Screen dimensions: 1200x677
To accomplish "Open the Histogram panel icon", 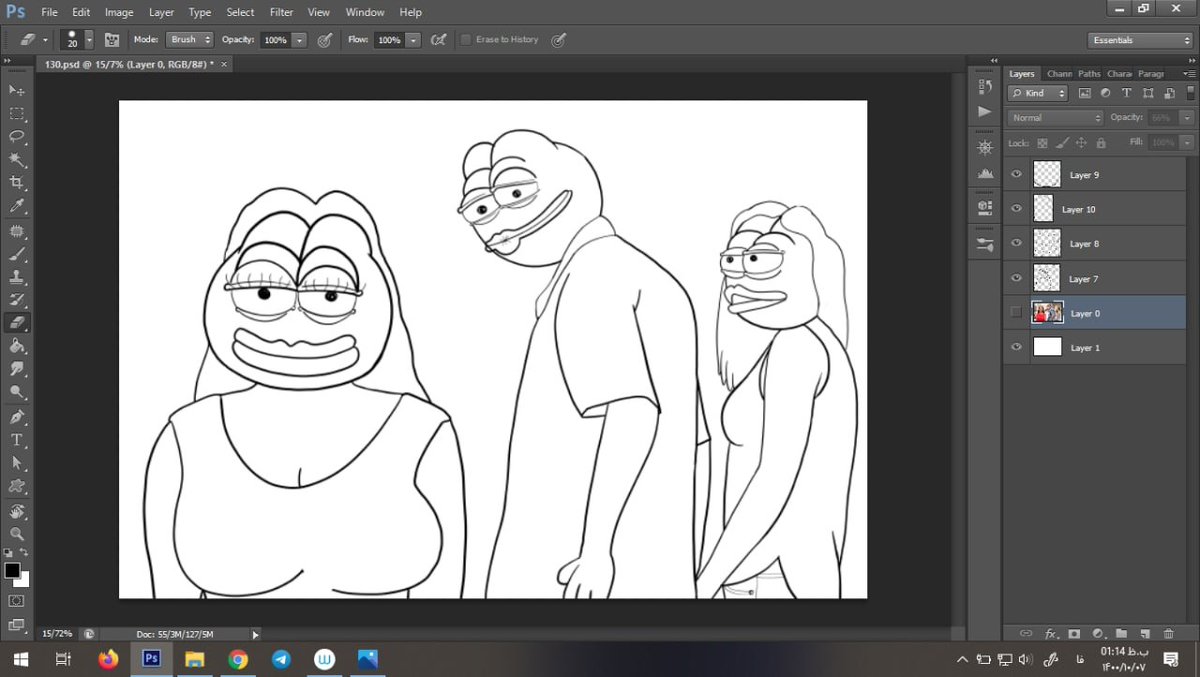I will coord(985,174).
